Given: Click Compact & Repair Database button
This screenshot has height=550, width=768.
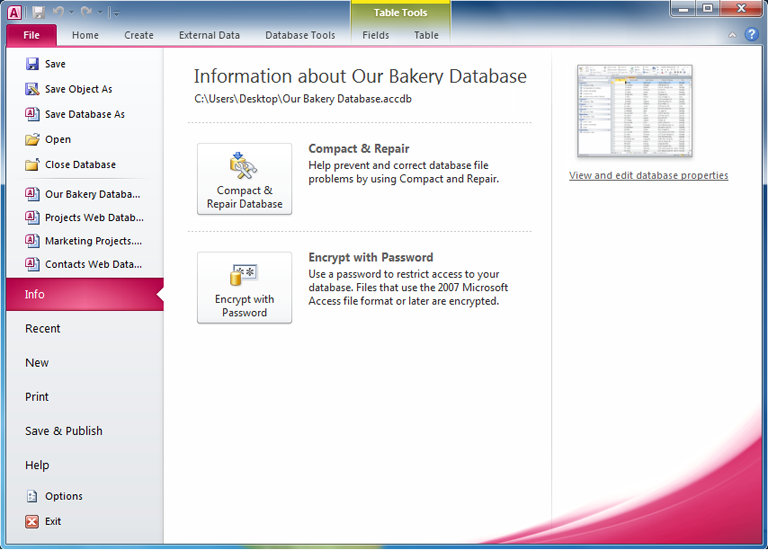Looking at the screenshot, I should click(244, 179).
